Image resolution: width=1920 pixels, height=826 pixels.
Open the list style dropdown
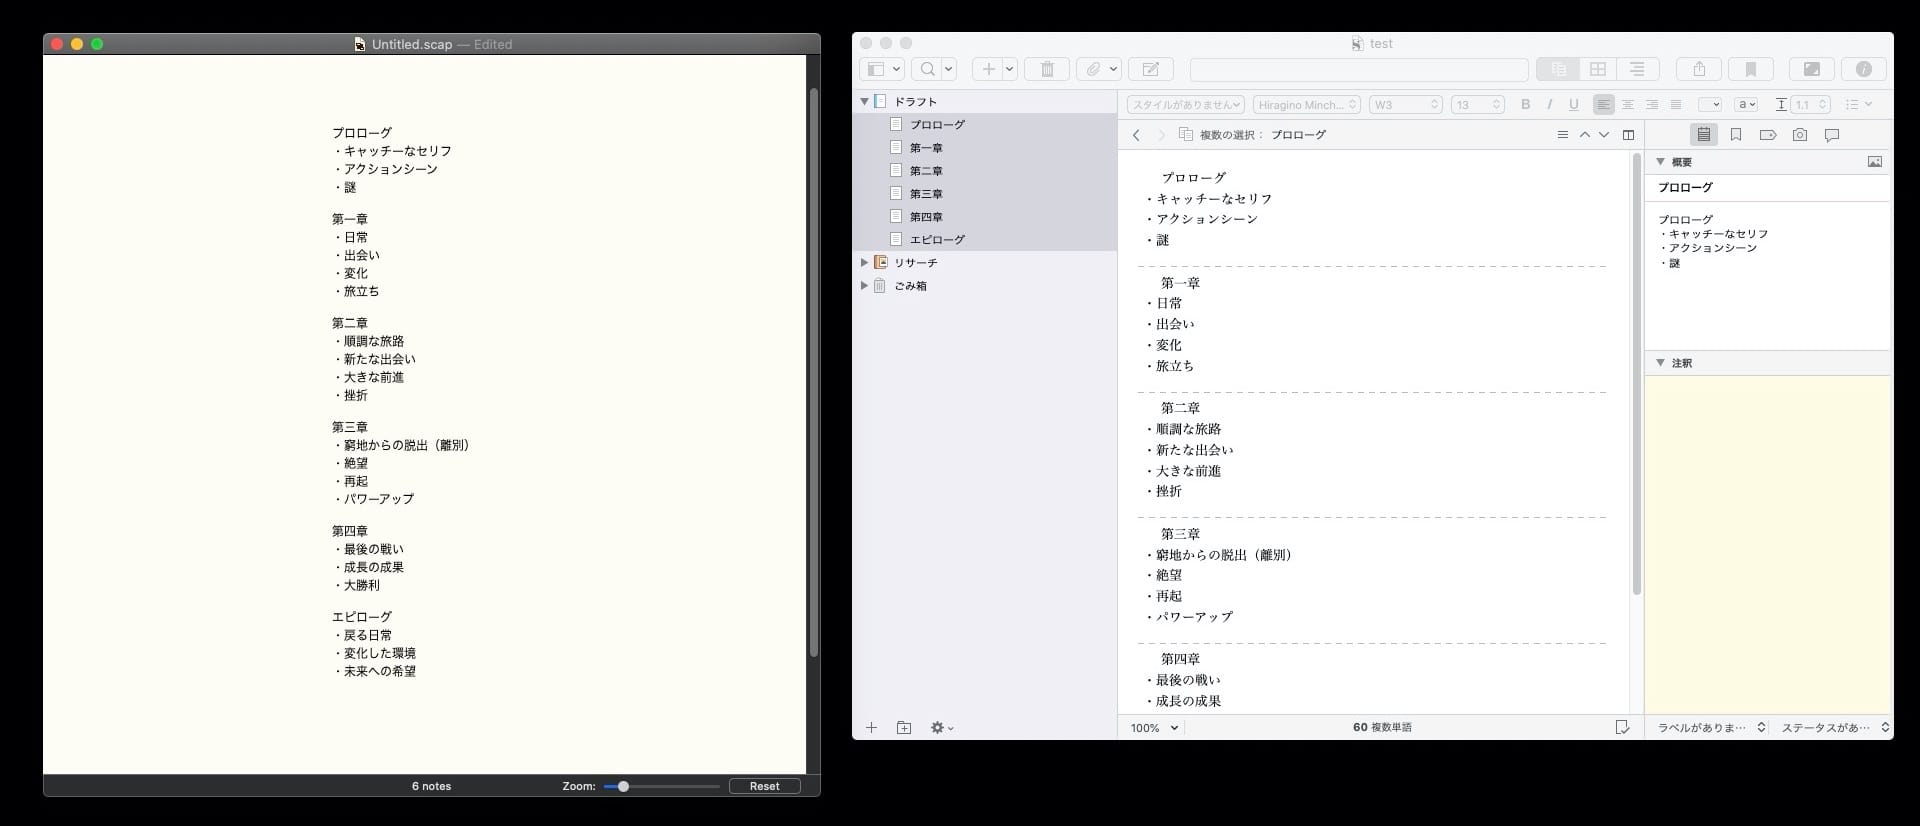pos(1859,104)
